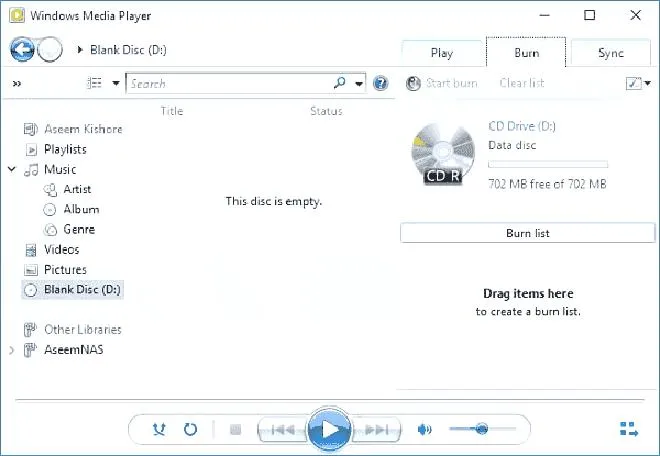The height and width of the screenshot is (456, 660).
Task: Open the Burn options checkmark dropdown
Action: click(x=638, y=83)
